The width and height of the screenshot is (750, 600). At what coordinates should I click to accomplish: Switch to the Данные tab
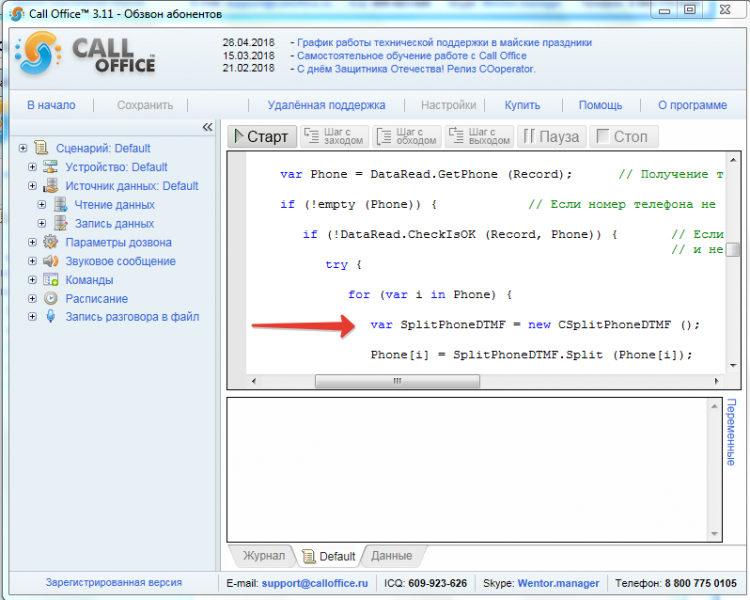tap(391, 556)
